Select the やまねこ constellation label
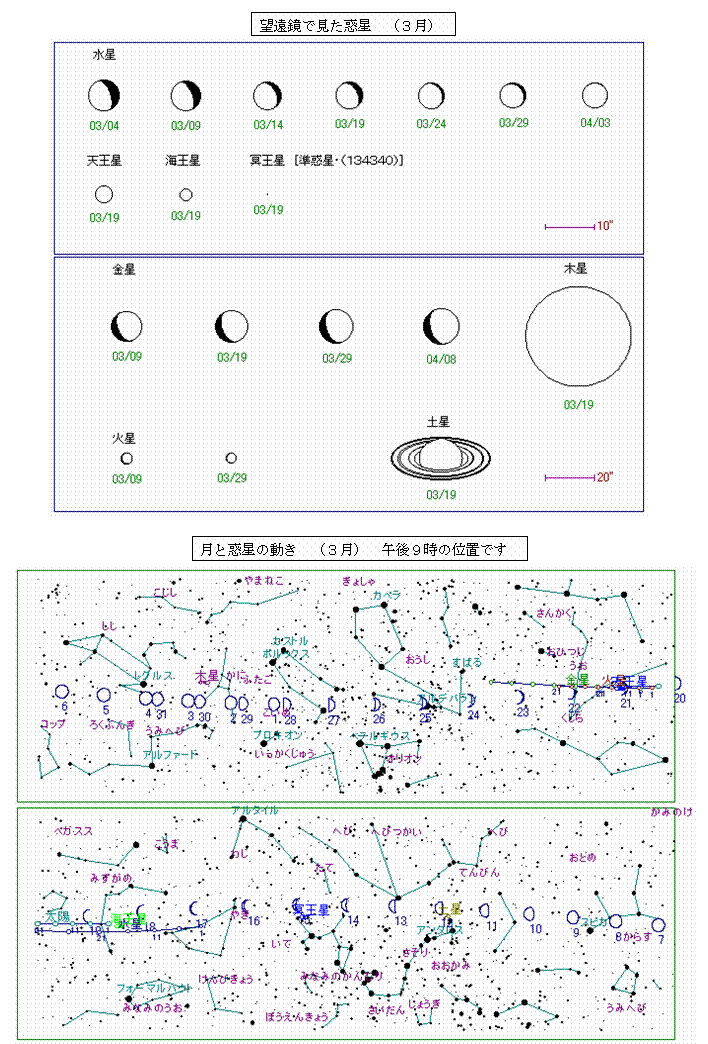 [264, 580]
